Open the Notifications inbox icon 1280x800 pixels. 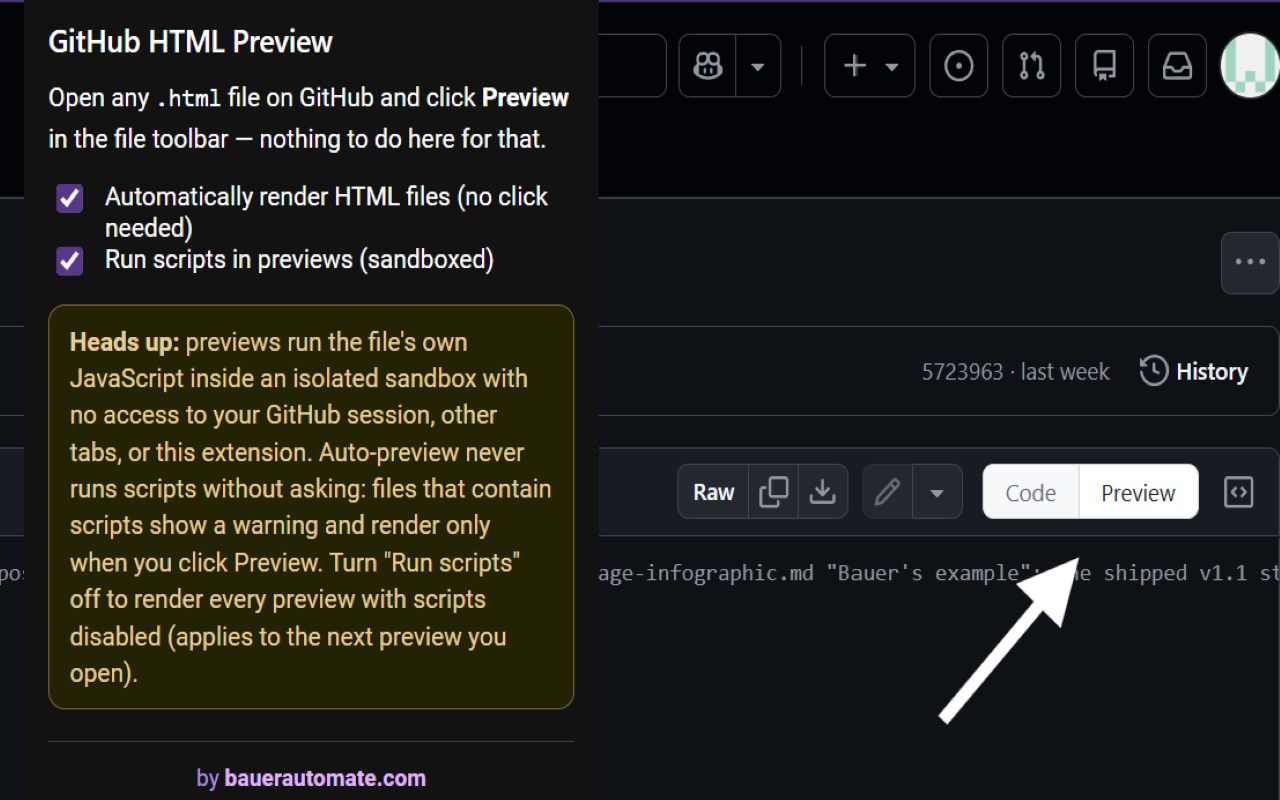click(1177, 66)
